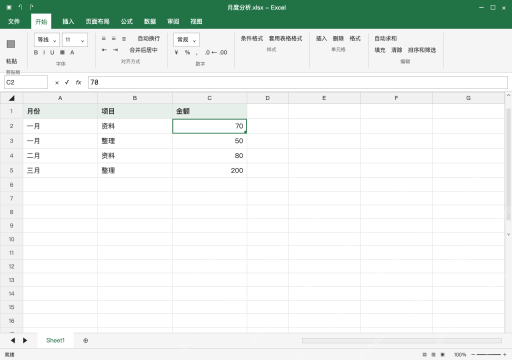
Task: Click the select-all corner triangle
Action: pos(12,98)
